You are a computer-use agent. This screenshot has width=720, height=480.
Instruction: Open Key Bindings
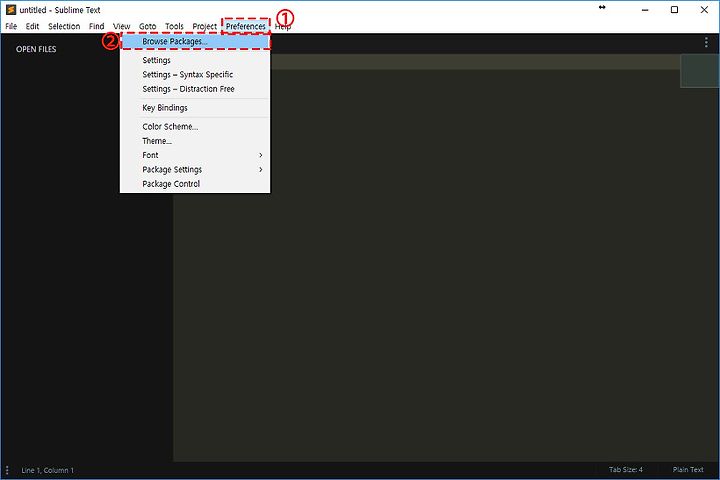point(195,107)
